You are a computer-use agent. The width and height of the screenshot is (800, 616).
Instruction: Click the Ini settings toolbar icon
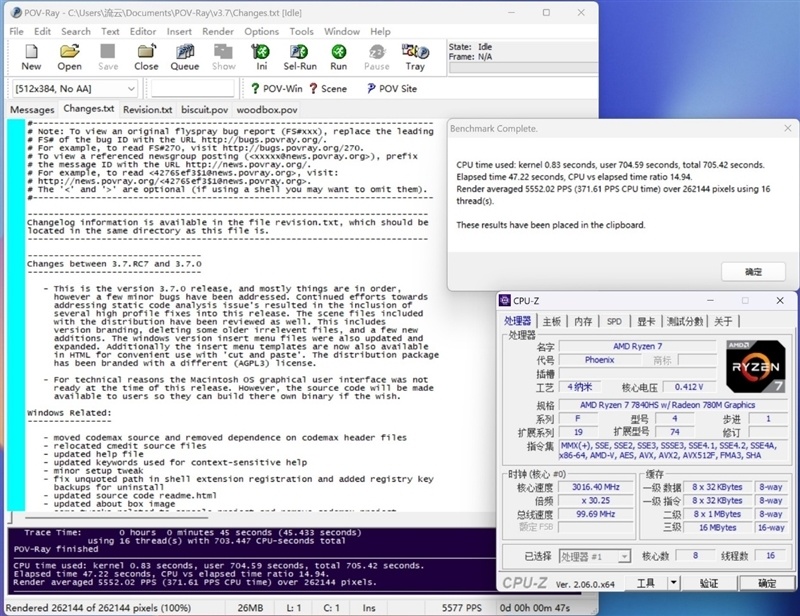point(262,57)
